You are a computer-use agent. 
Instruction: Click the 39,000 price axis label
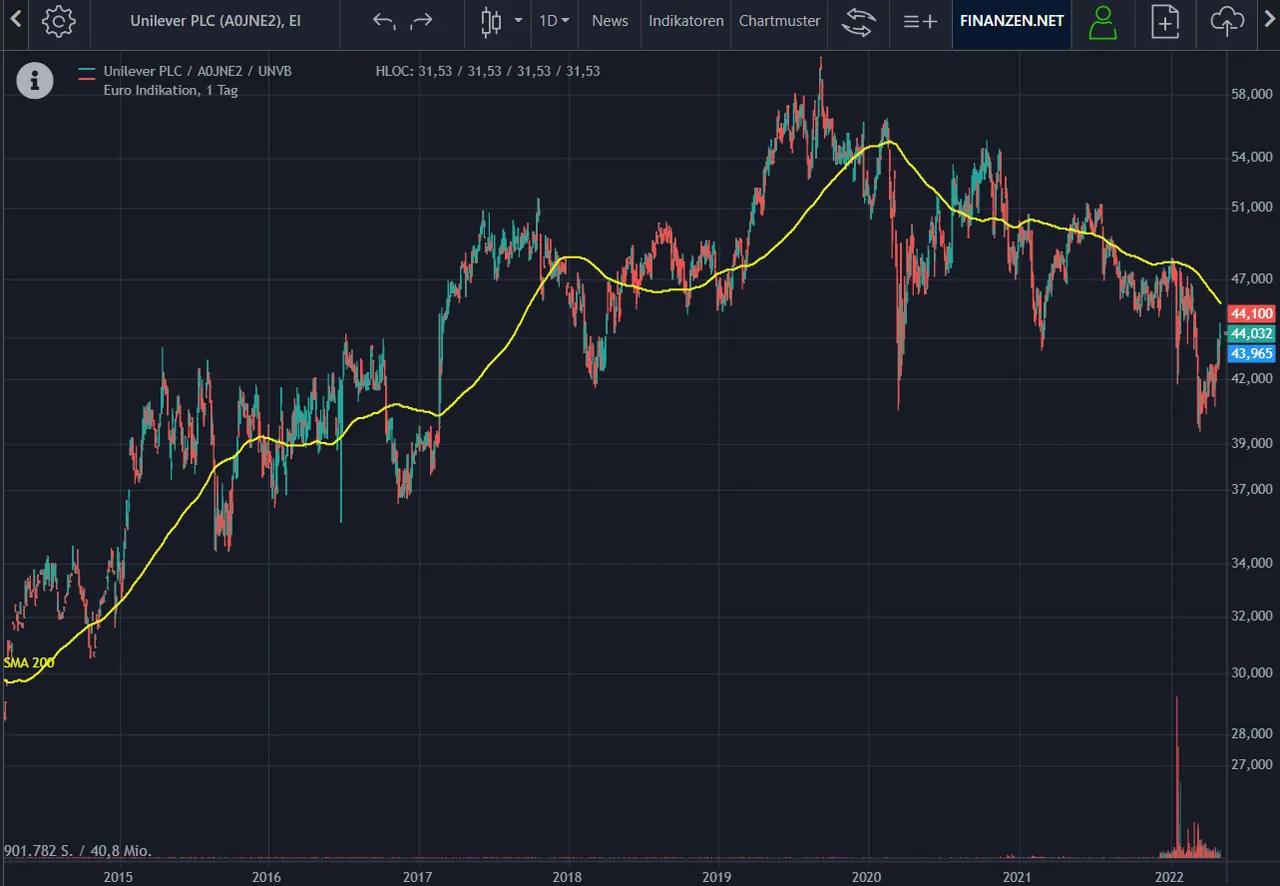click(x=1251, y=443)
